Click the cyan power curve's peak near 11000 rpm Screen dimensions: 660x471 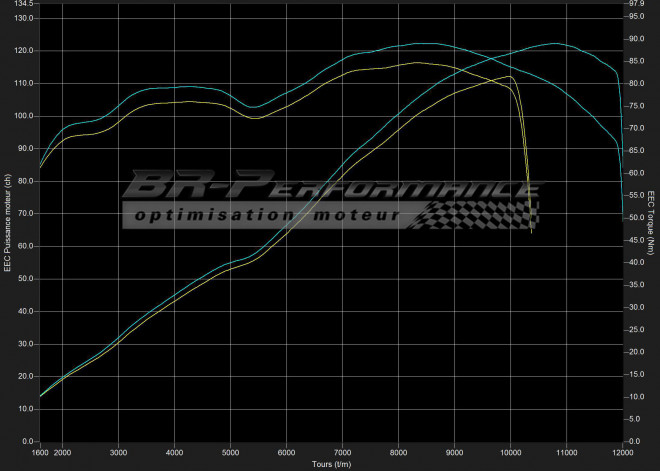[x=556, y=44]
